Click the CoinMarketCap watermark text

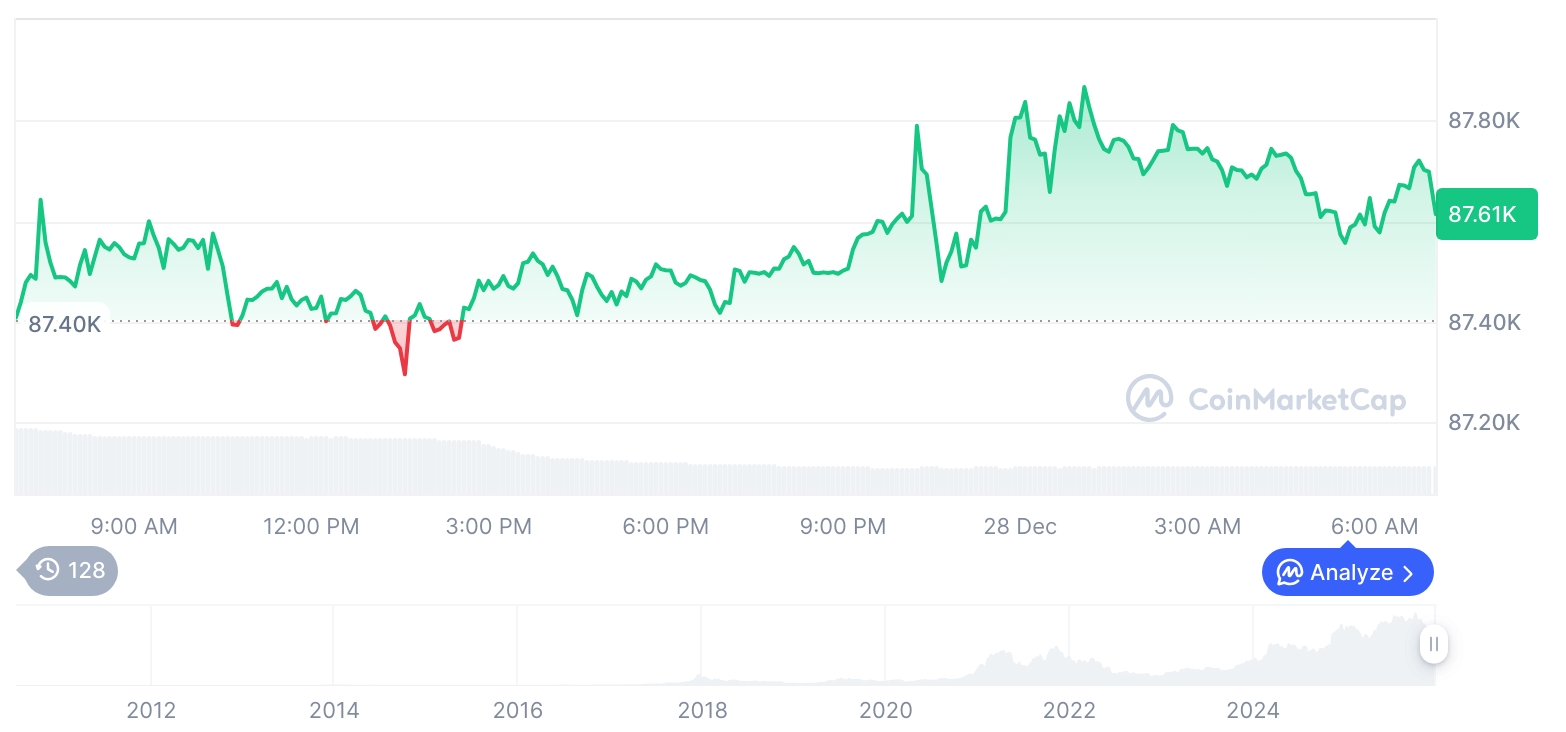point(1296,400)
